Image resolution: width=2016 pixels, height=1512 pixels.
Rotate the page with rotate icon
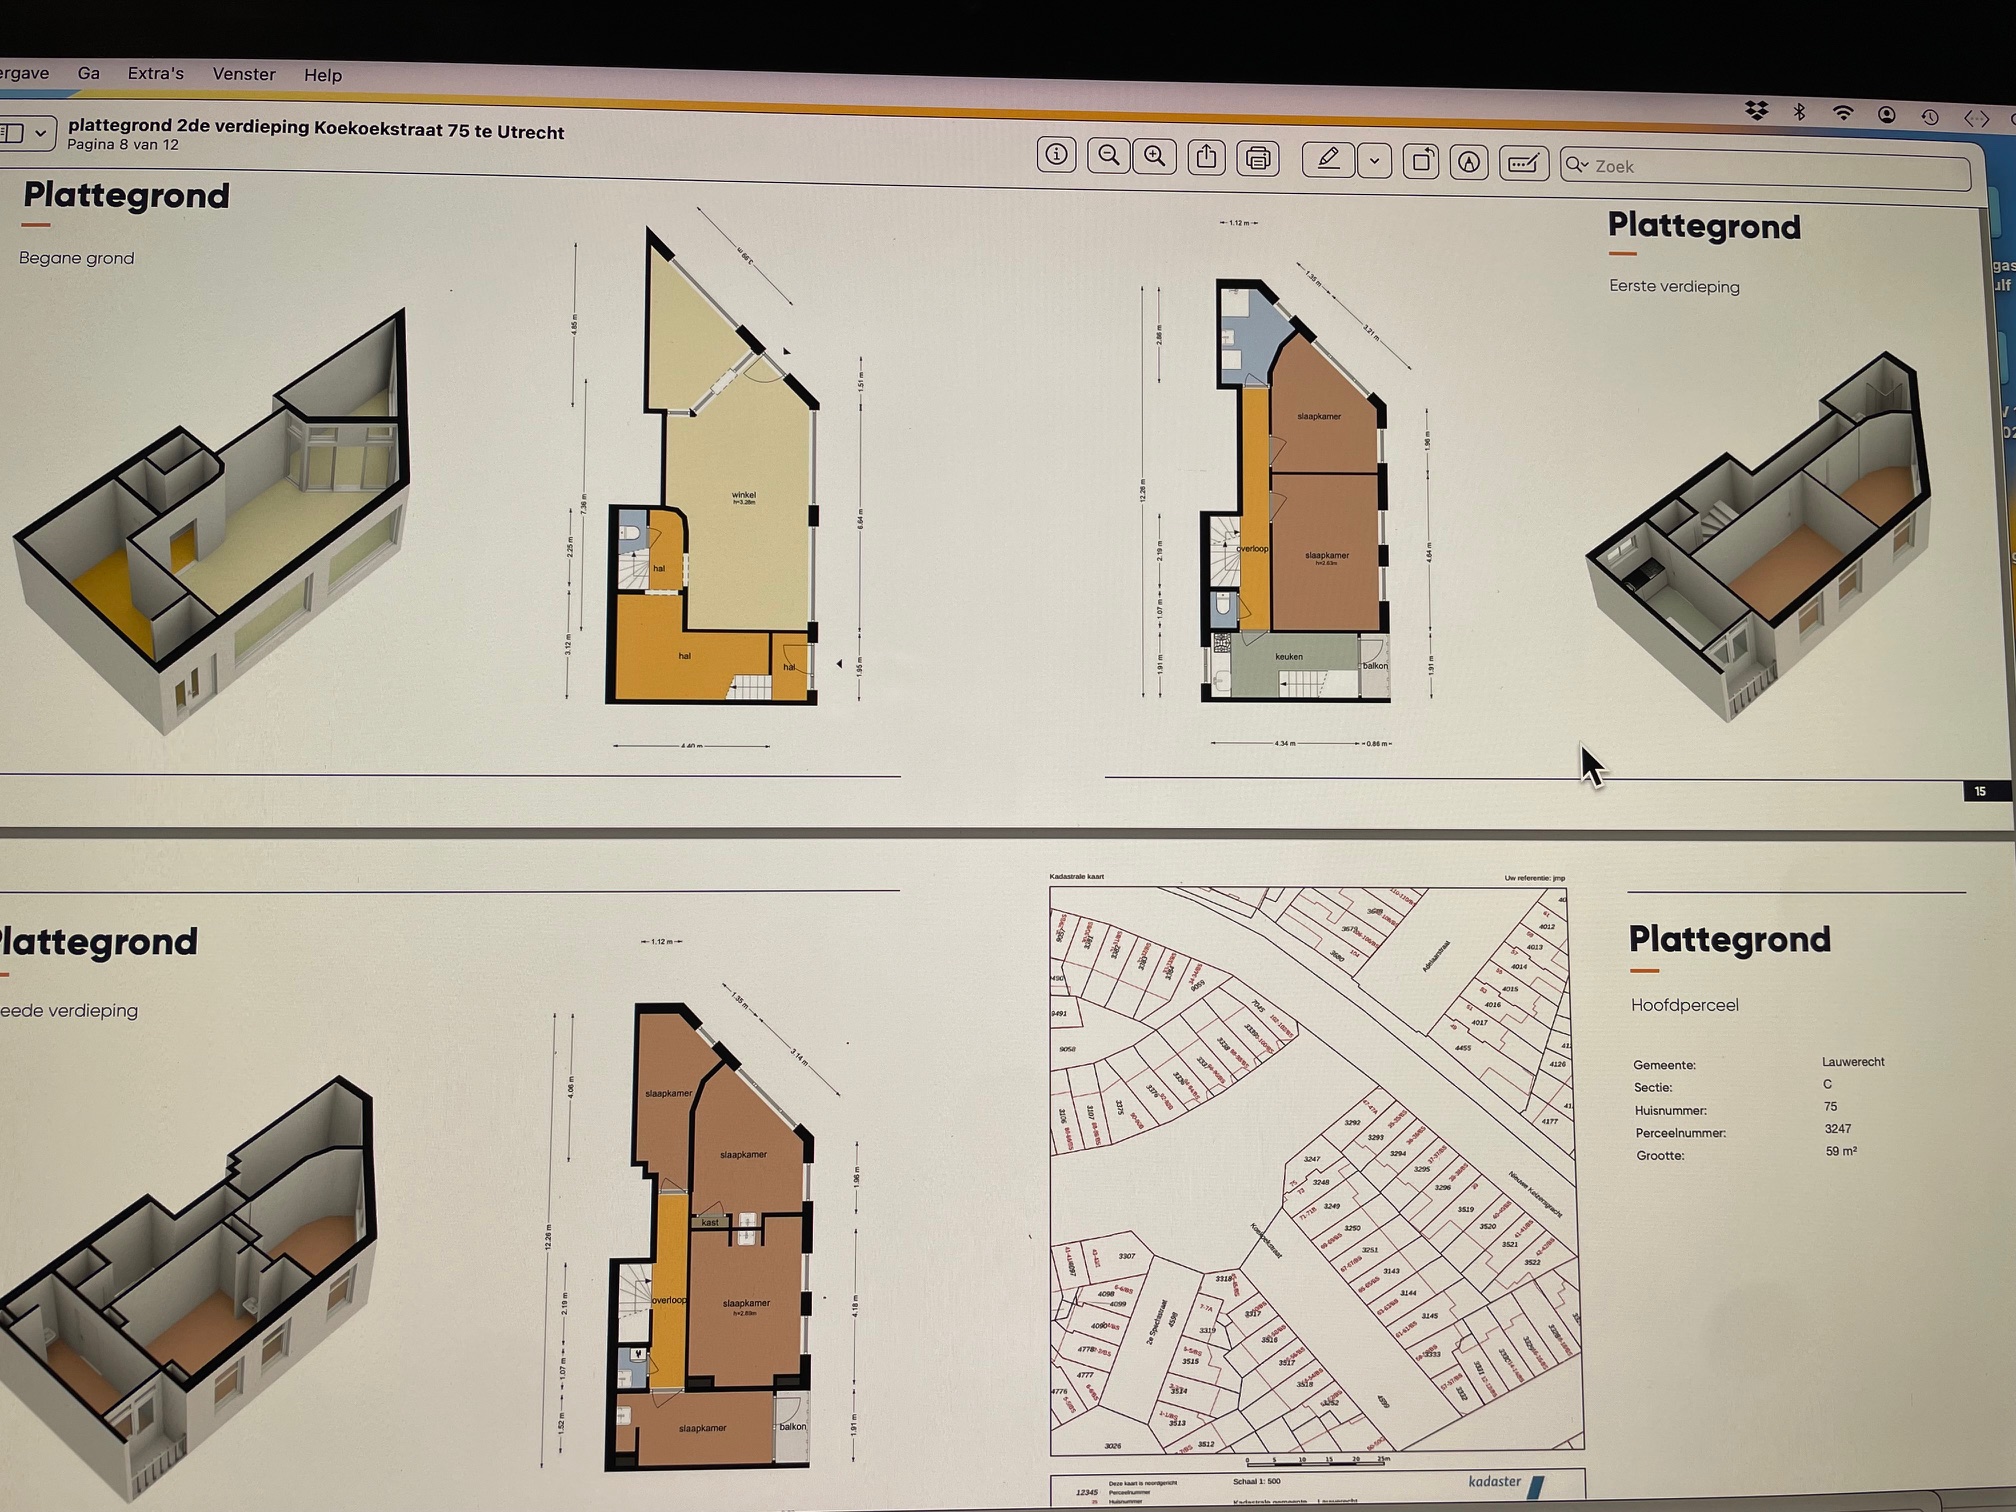[x=1421, y=161]
